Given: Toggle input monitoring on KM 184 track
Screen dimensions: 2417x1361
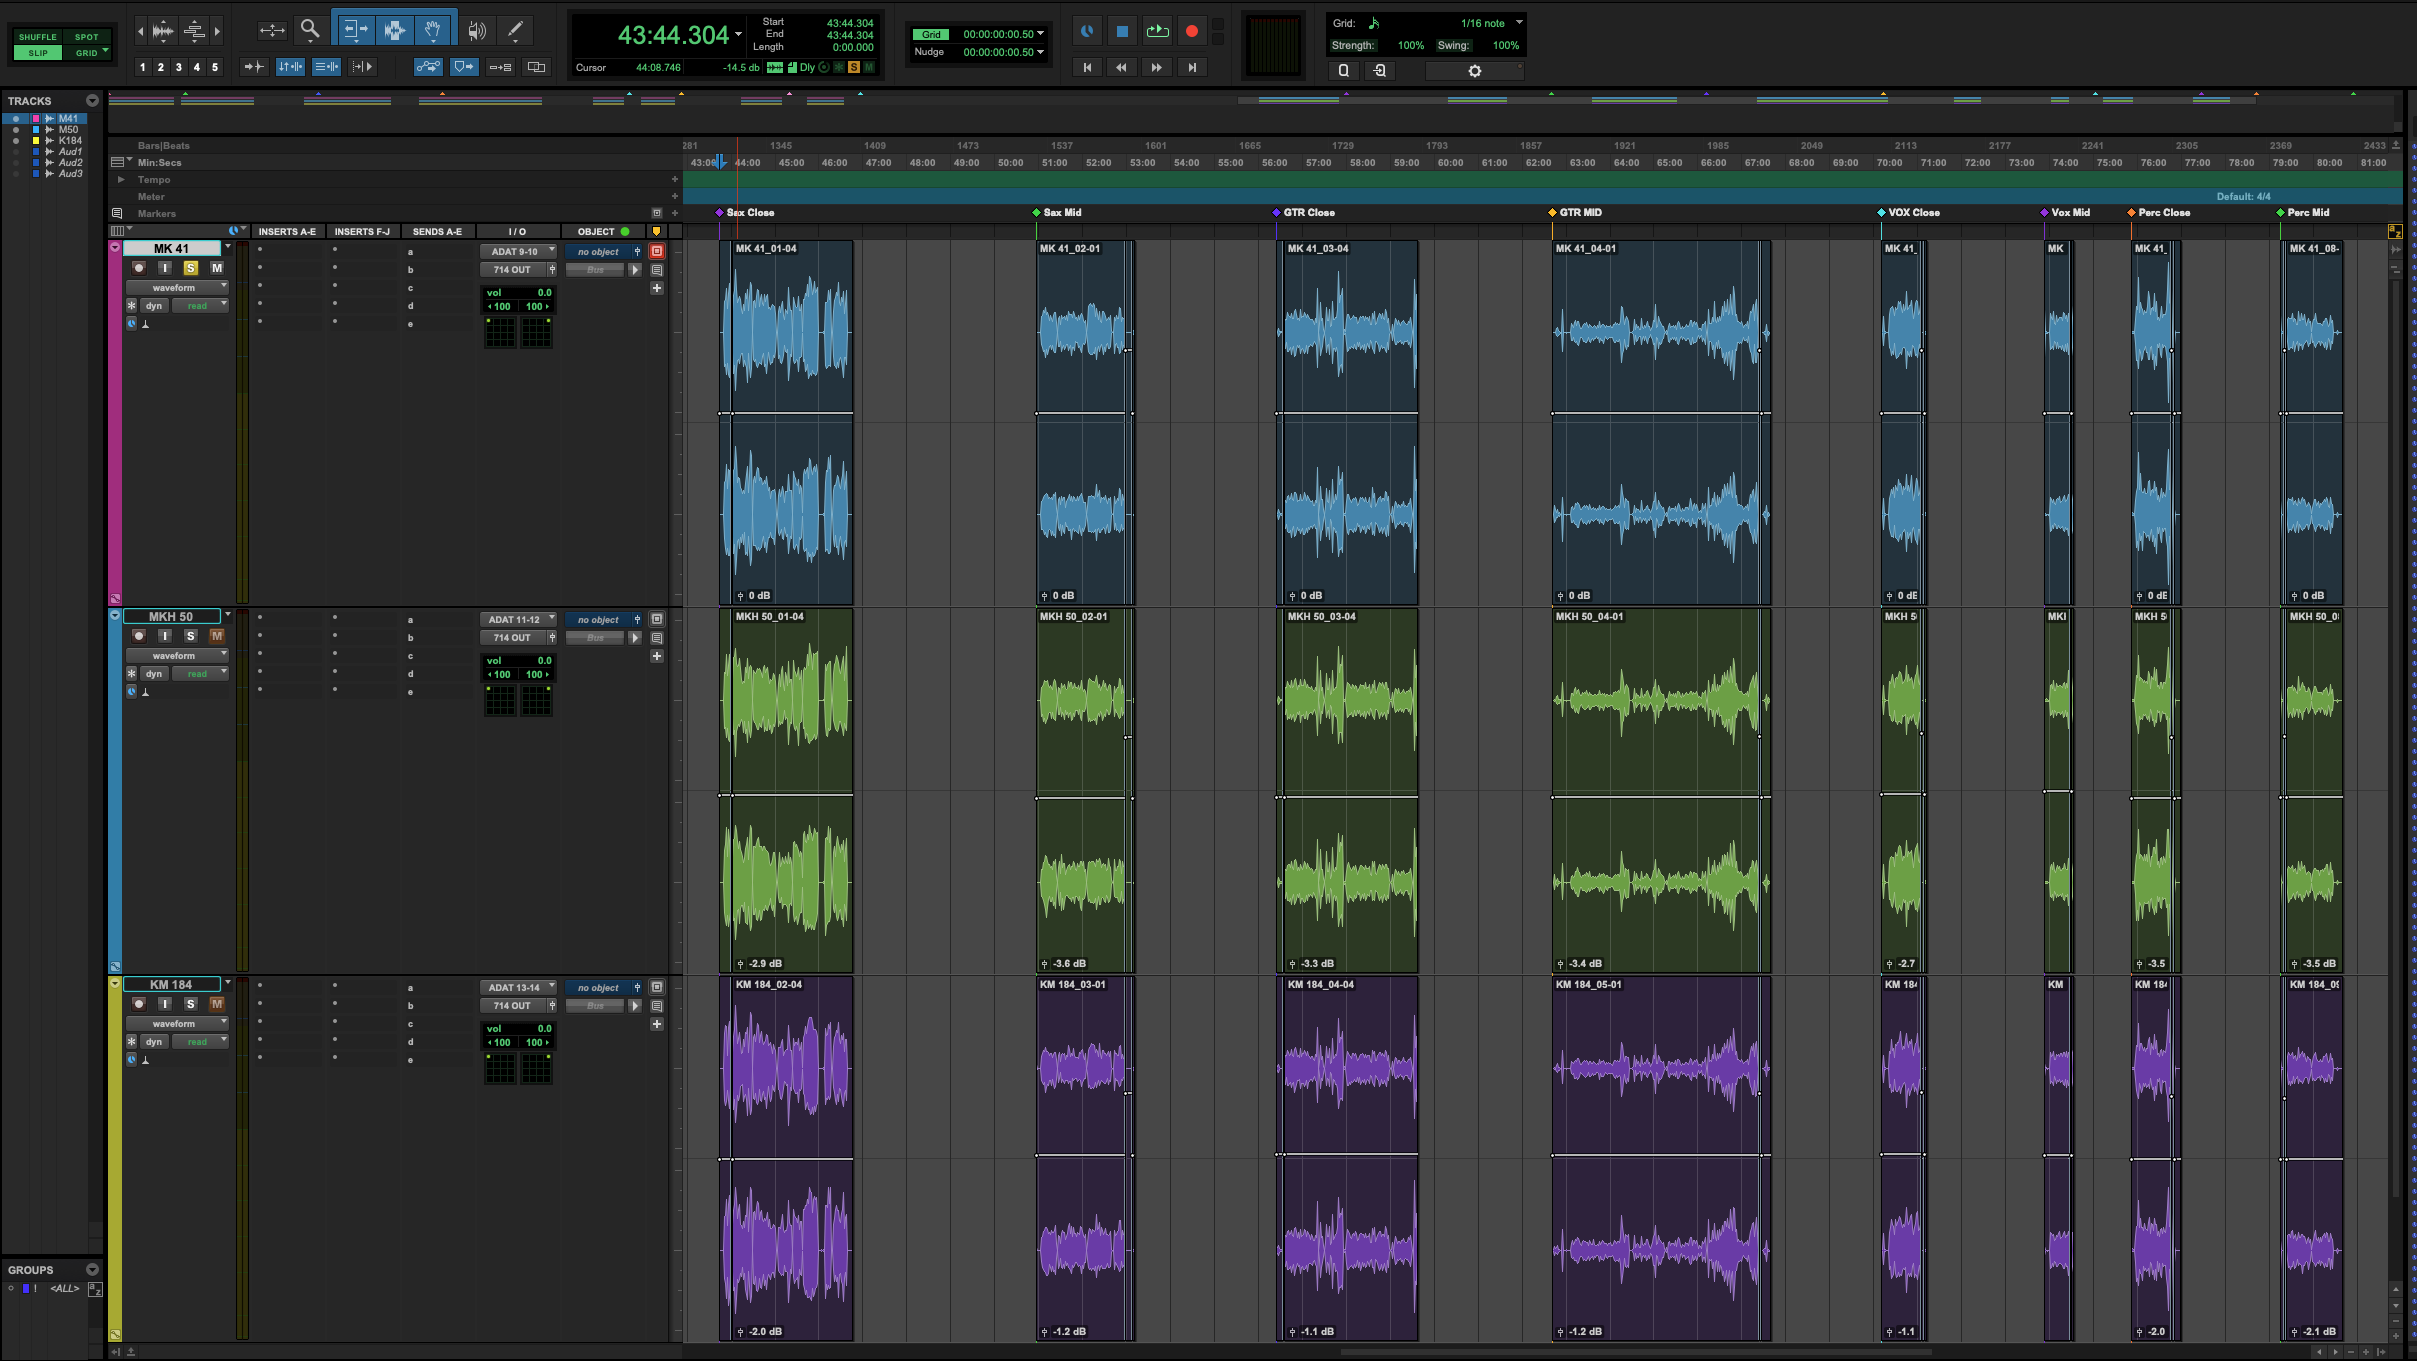Looking at the screenshot, I should (x=164, y=1004).
